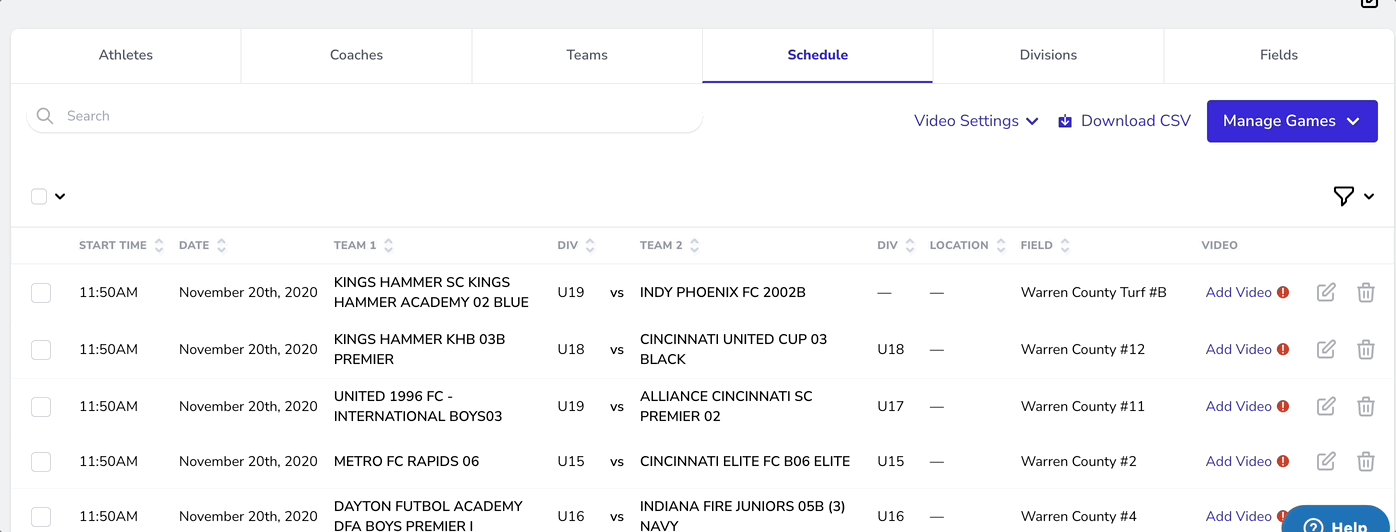
Task: Delete the Warren County #12 game row
Action: (1365, 349)
